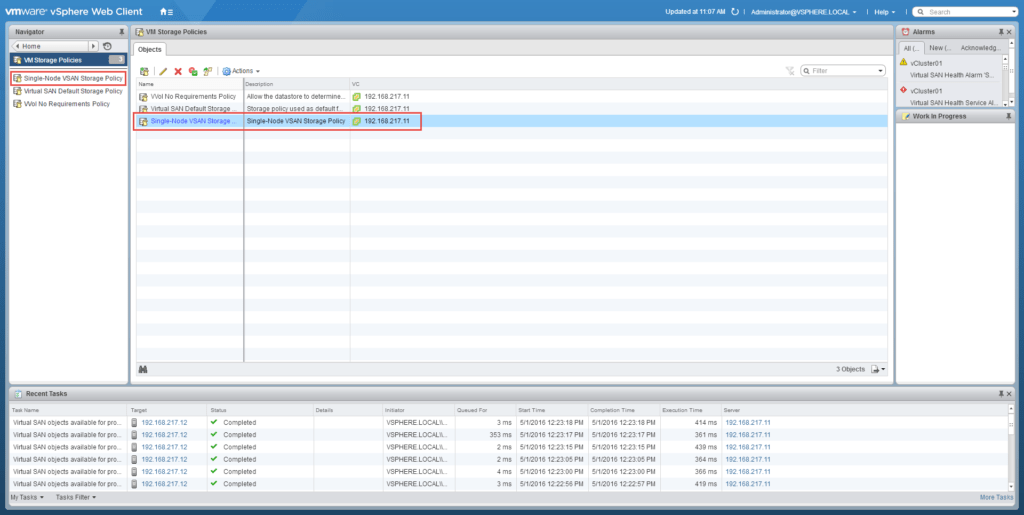The image size is (1024, 515).
Task: Pin the Recent Tasks panel
Action: [1001, 394]
